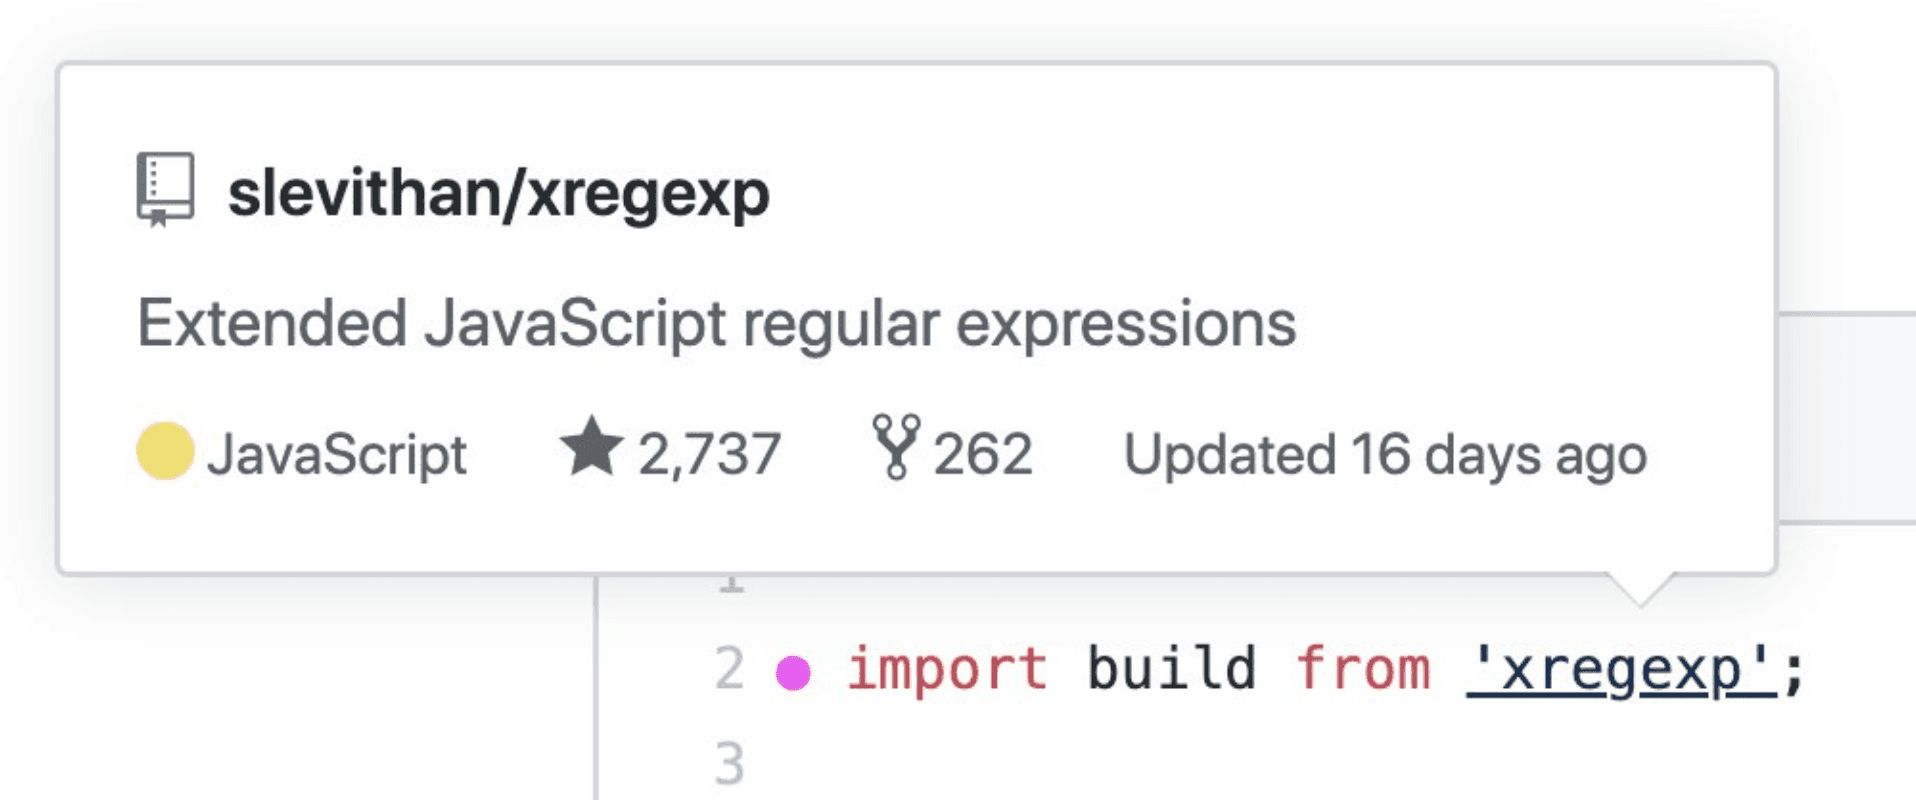Image resolution: width=1916 pixels, height=800 pixels.
Task: Open the slevithan/xregexp repository link
Action: 498,193
